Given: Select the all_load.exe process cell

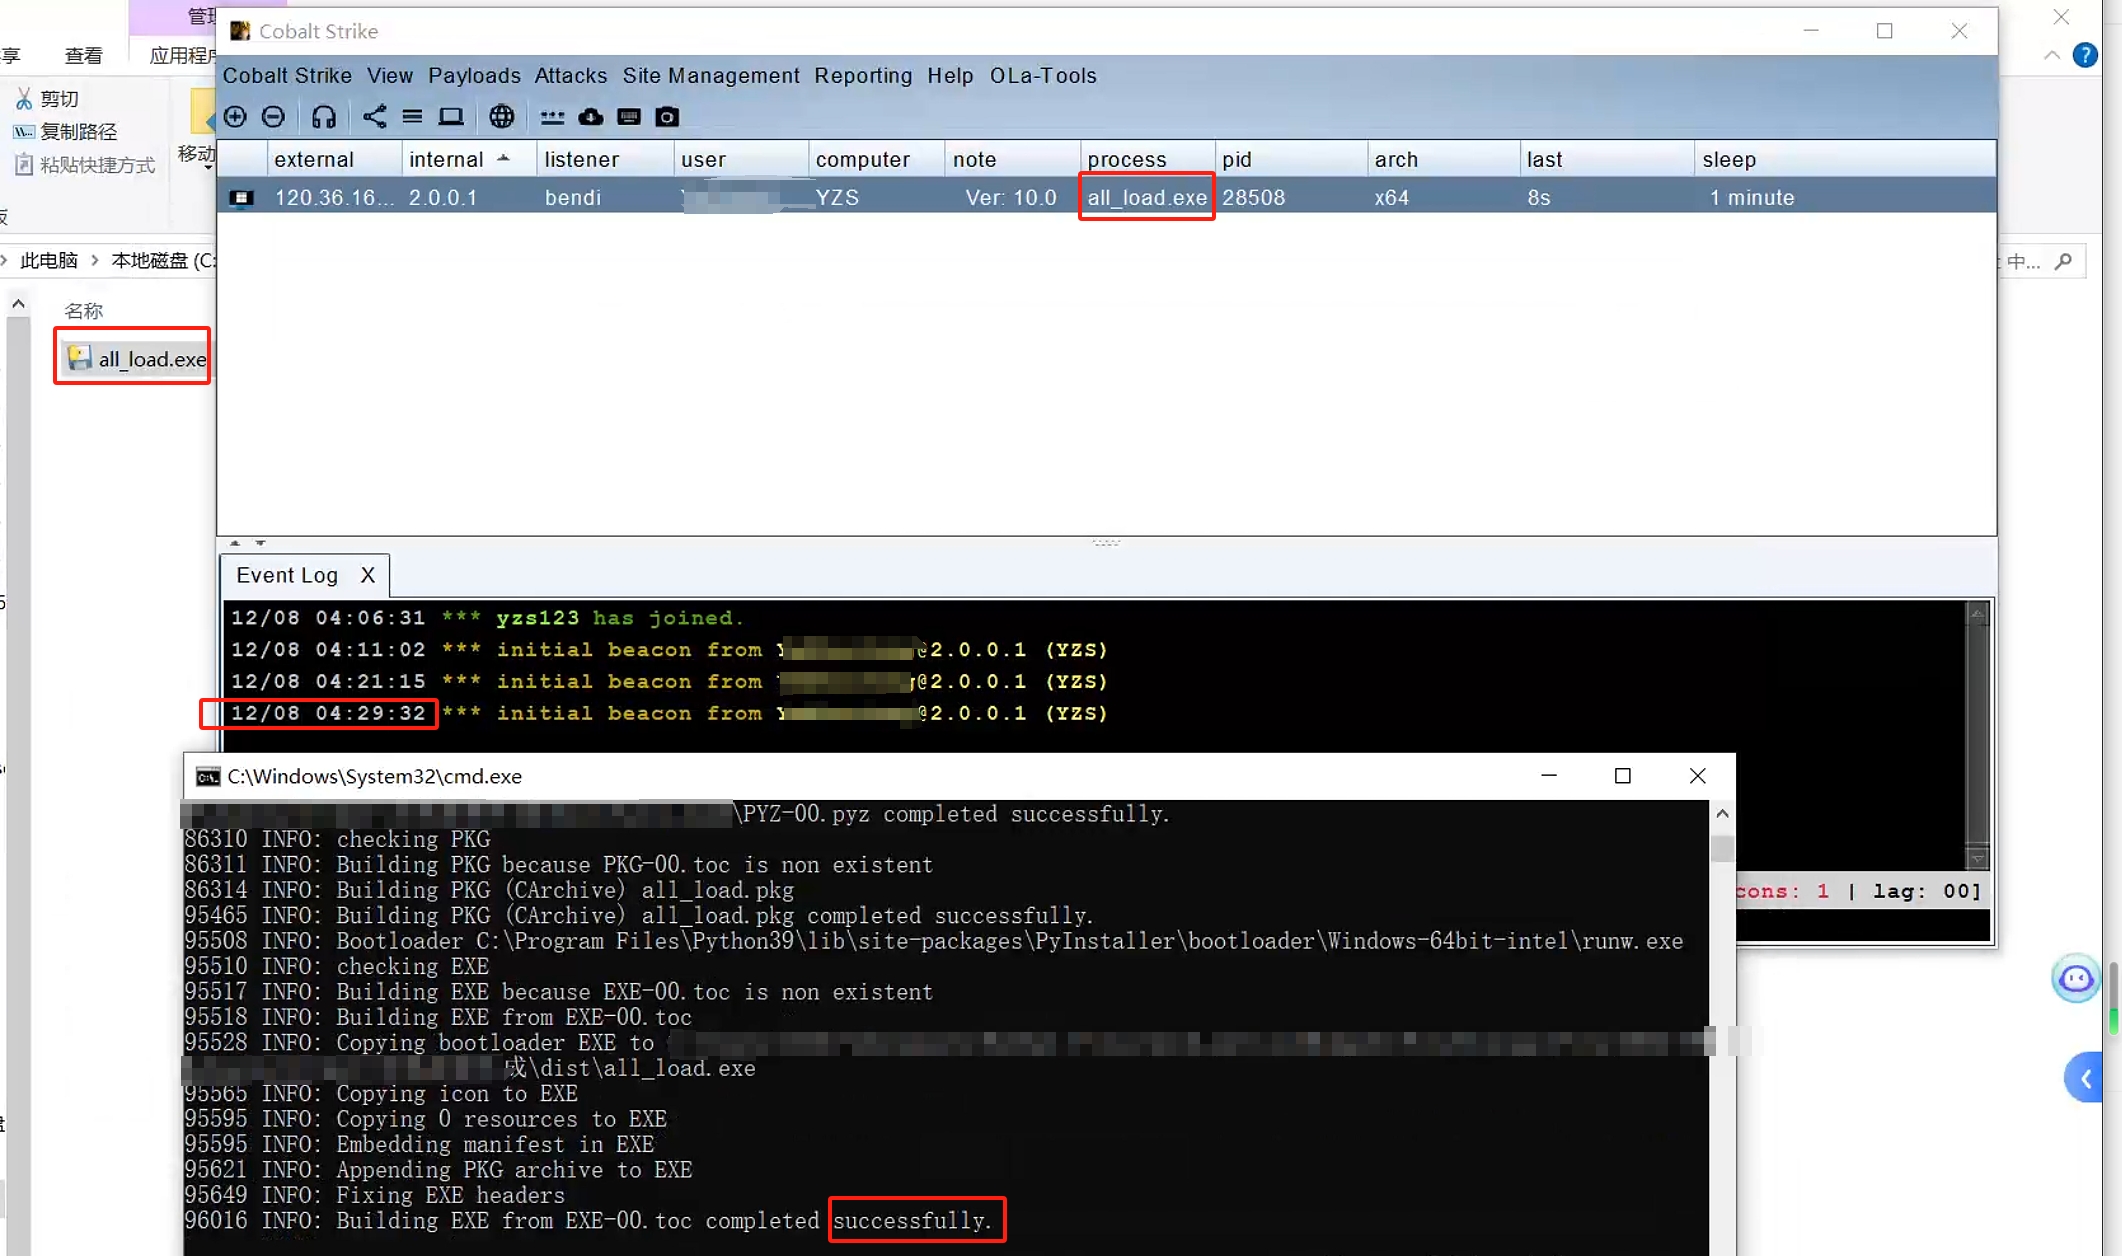Looking at the screenshot, I should (1147, 198).
